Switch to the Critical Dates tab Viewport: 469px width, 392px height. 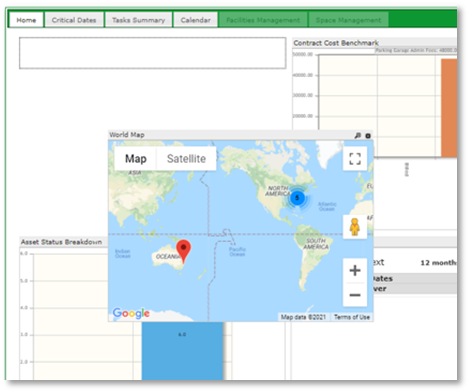pyautogui.click(x=74, y=20)
